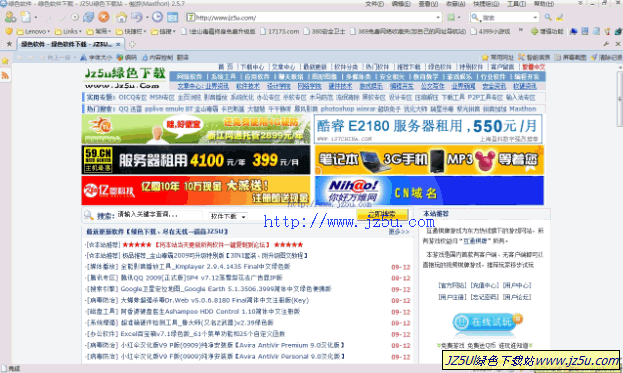Click the highlight search terms icon
Viewport: 623px width, 373px height.
(x=560, y=17)
